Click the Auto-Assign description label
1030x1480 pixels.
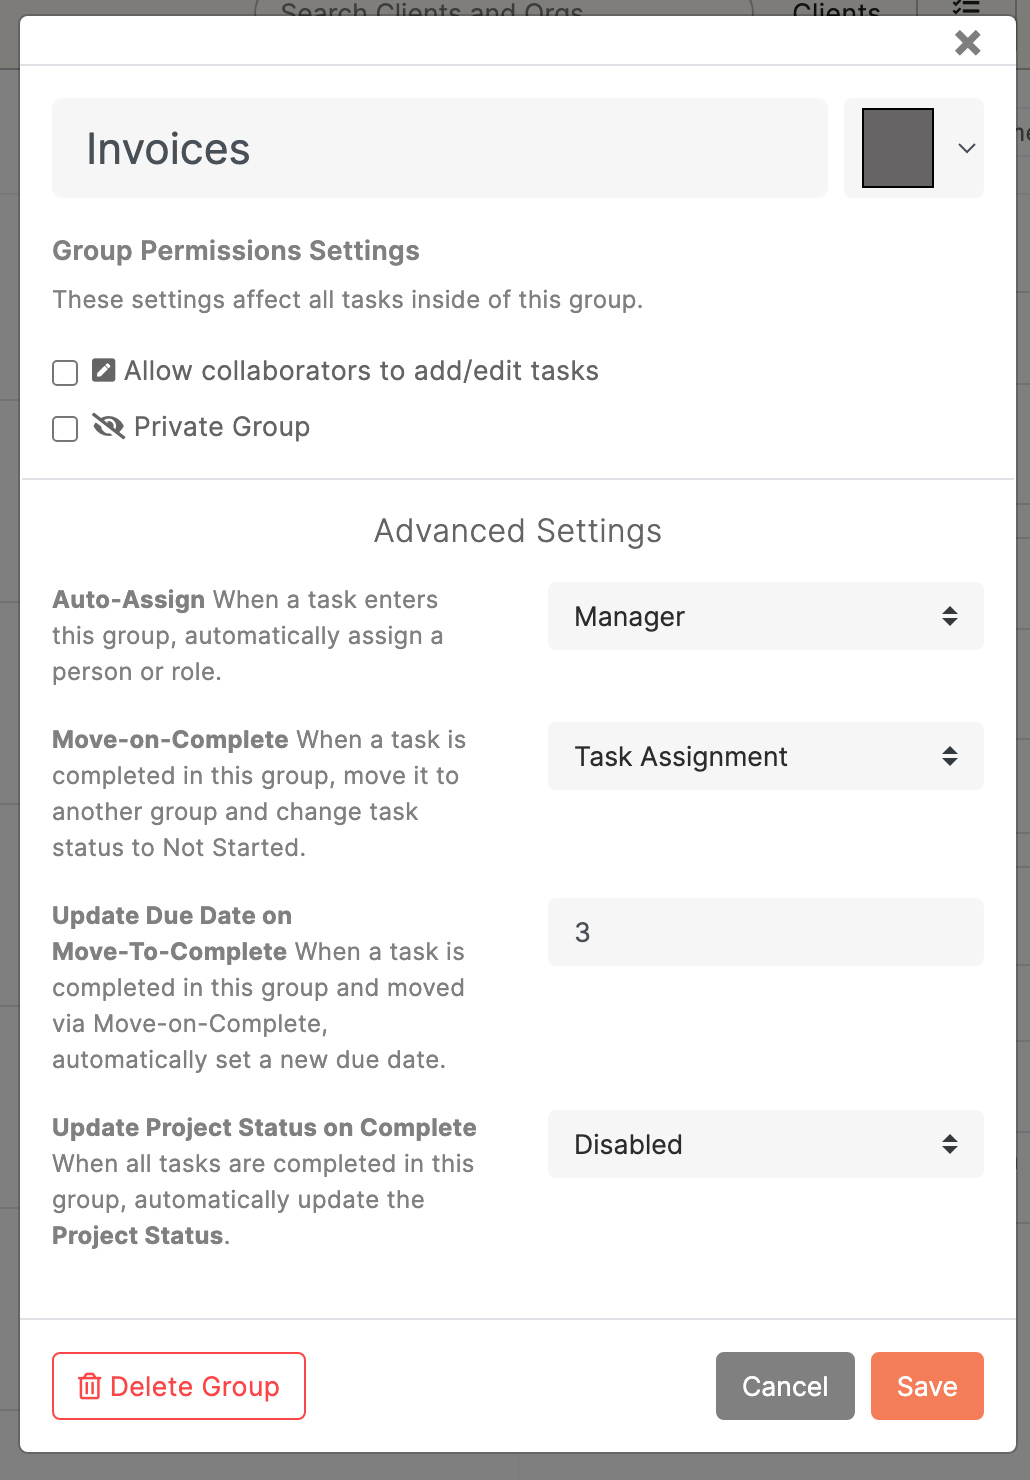[248, 636]
